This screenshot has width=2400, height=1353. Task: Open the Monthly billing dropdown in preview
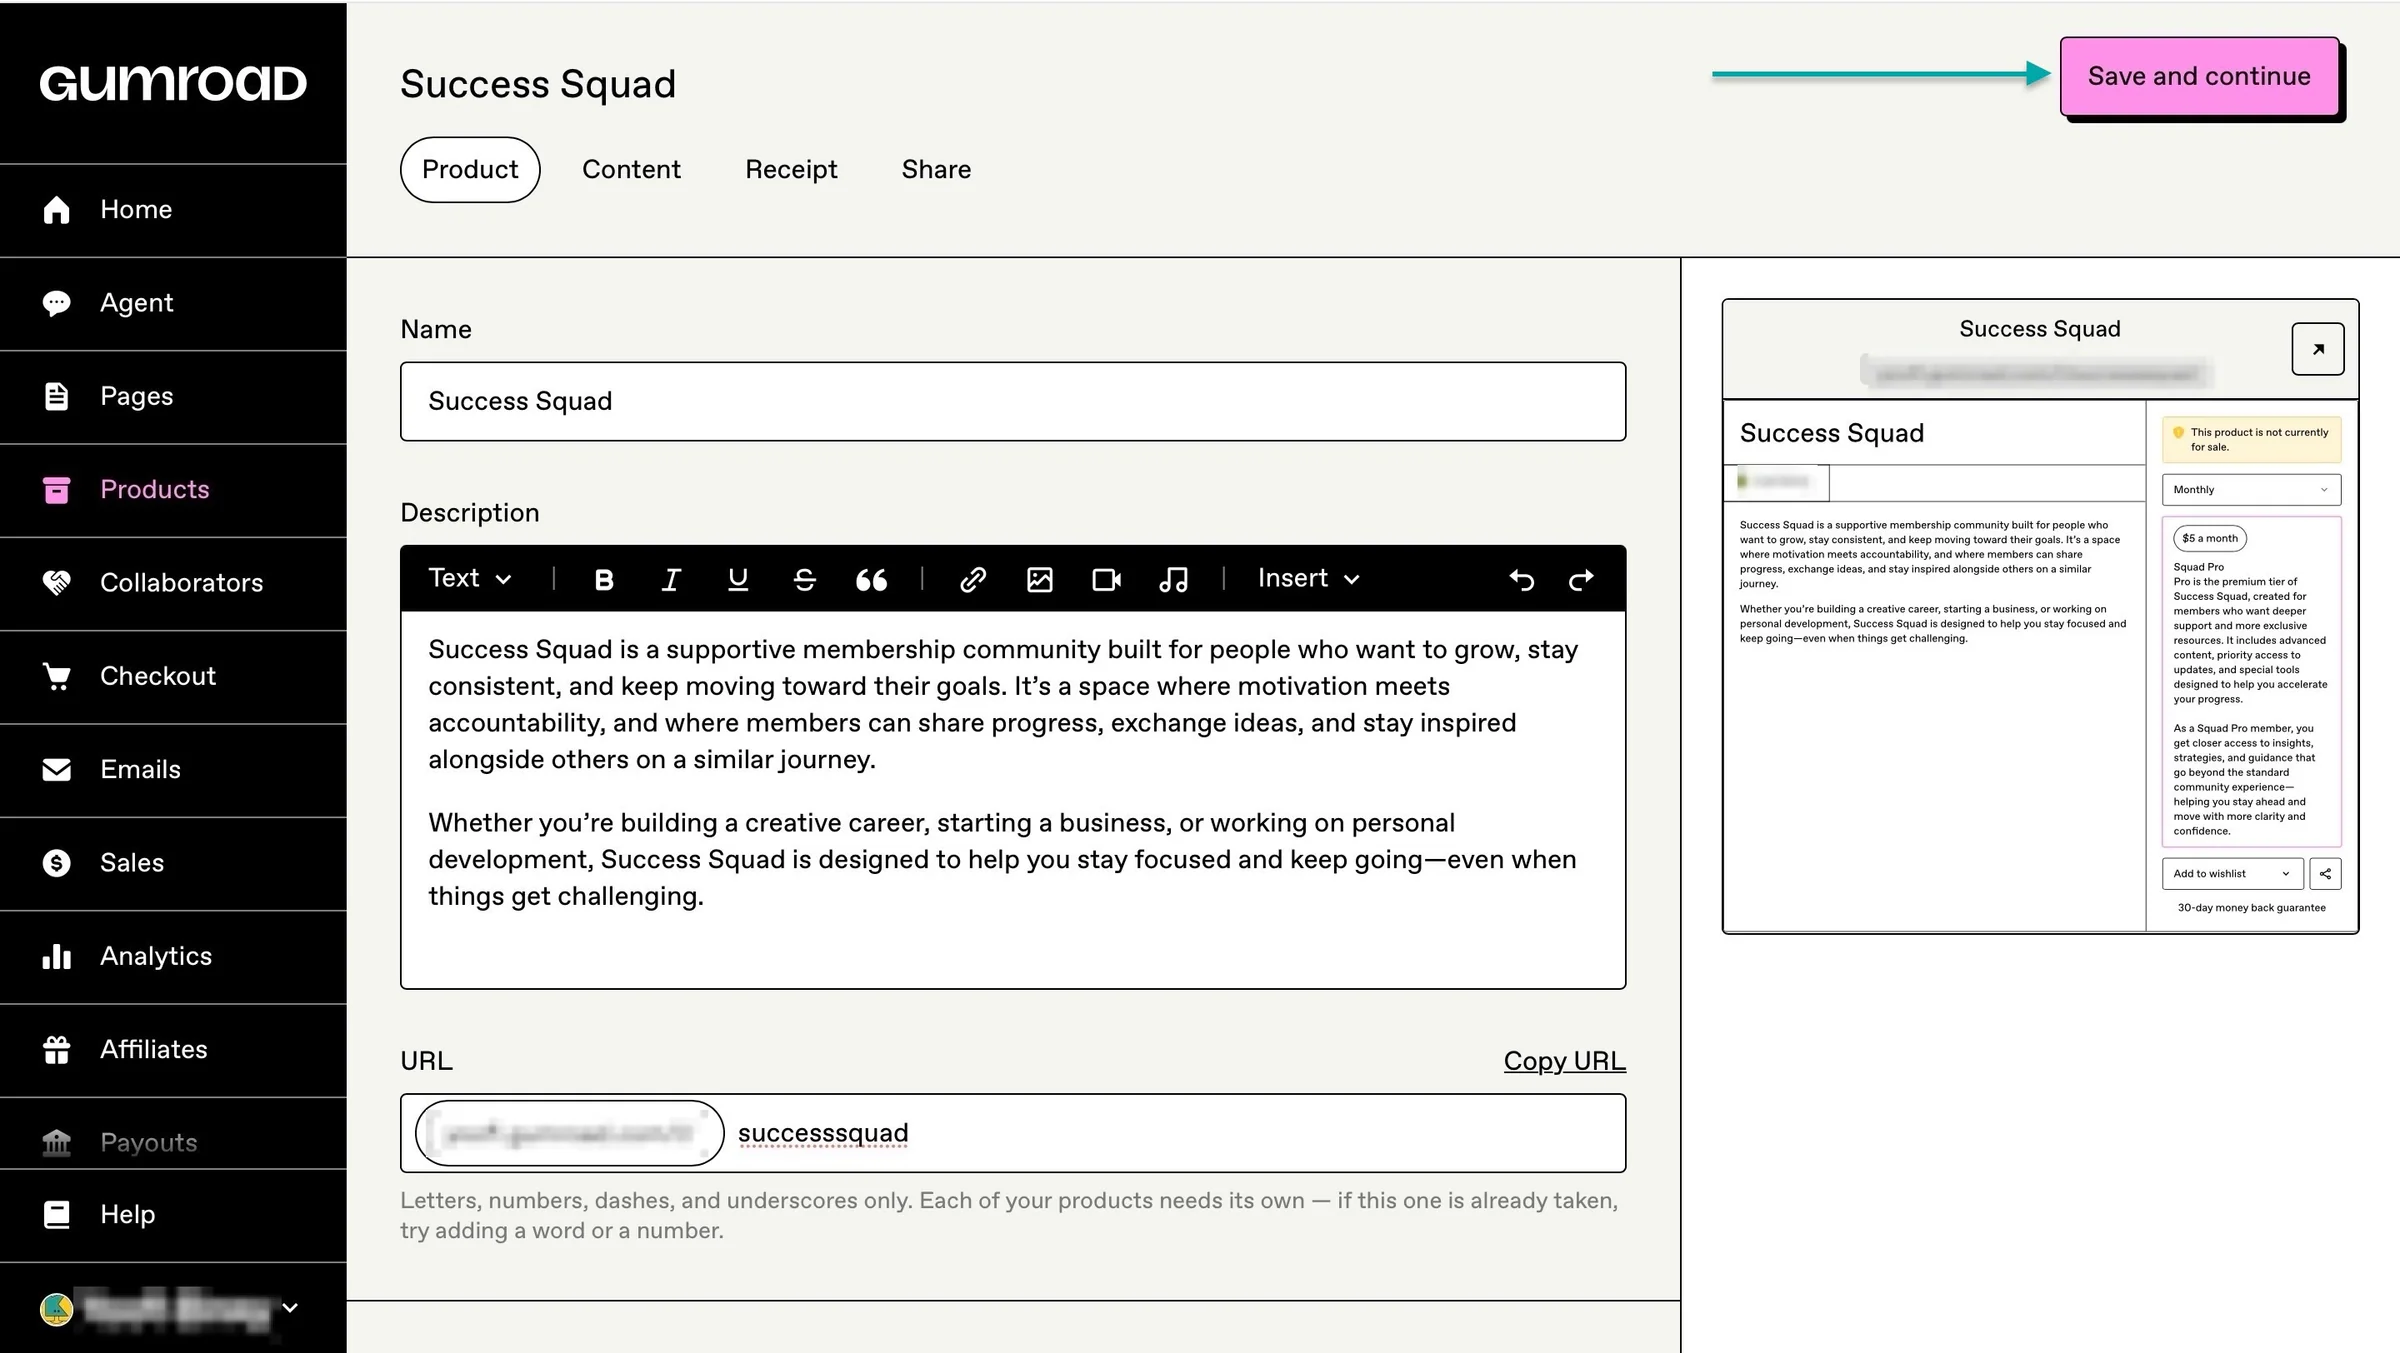(2252, 490)
